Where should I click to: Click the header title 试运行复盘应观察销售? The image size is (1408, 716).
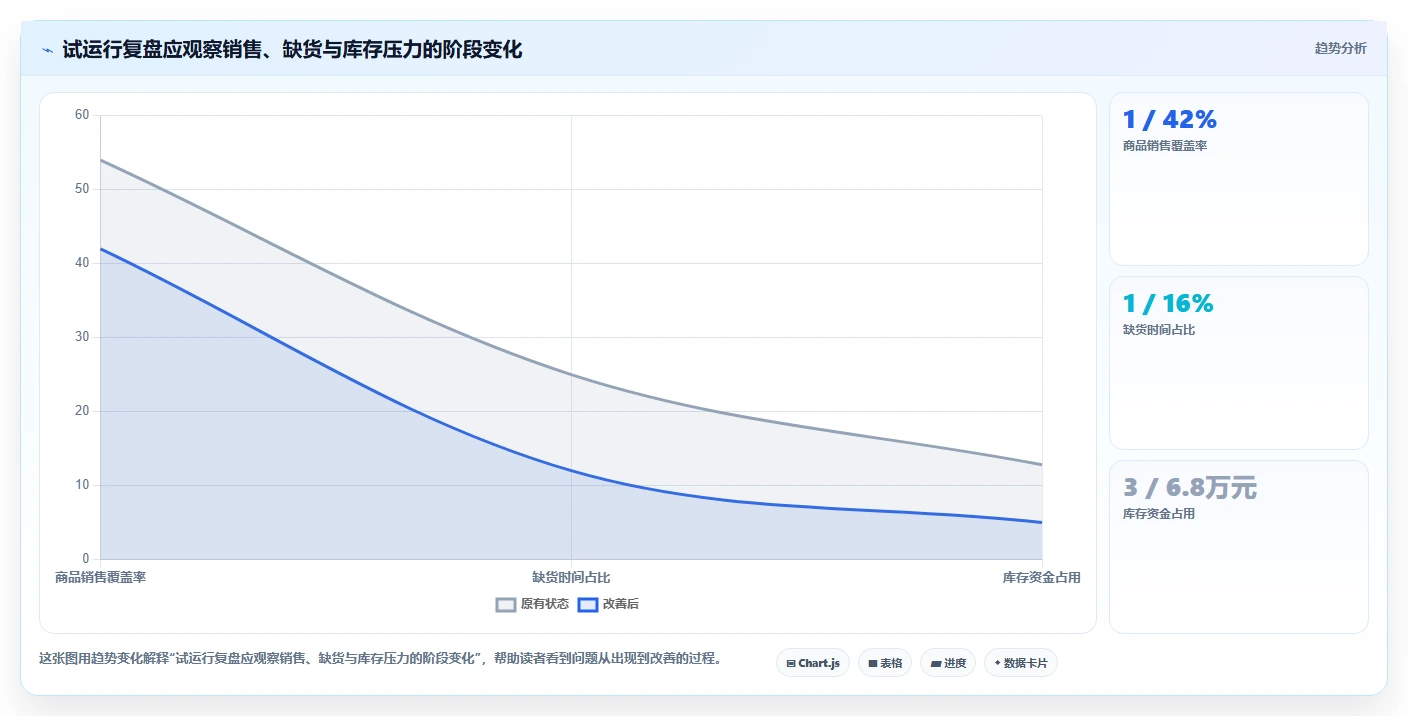click(x=292, y=49)
